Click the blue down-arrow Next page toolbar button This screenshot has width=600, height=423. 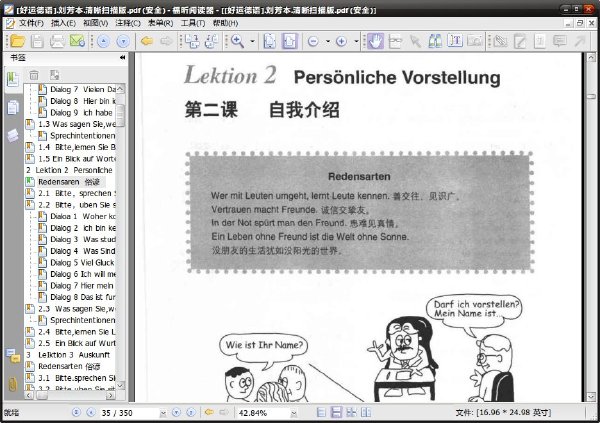123,41
